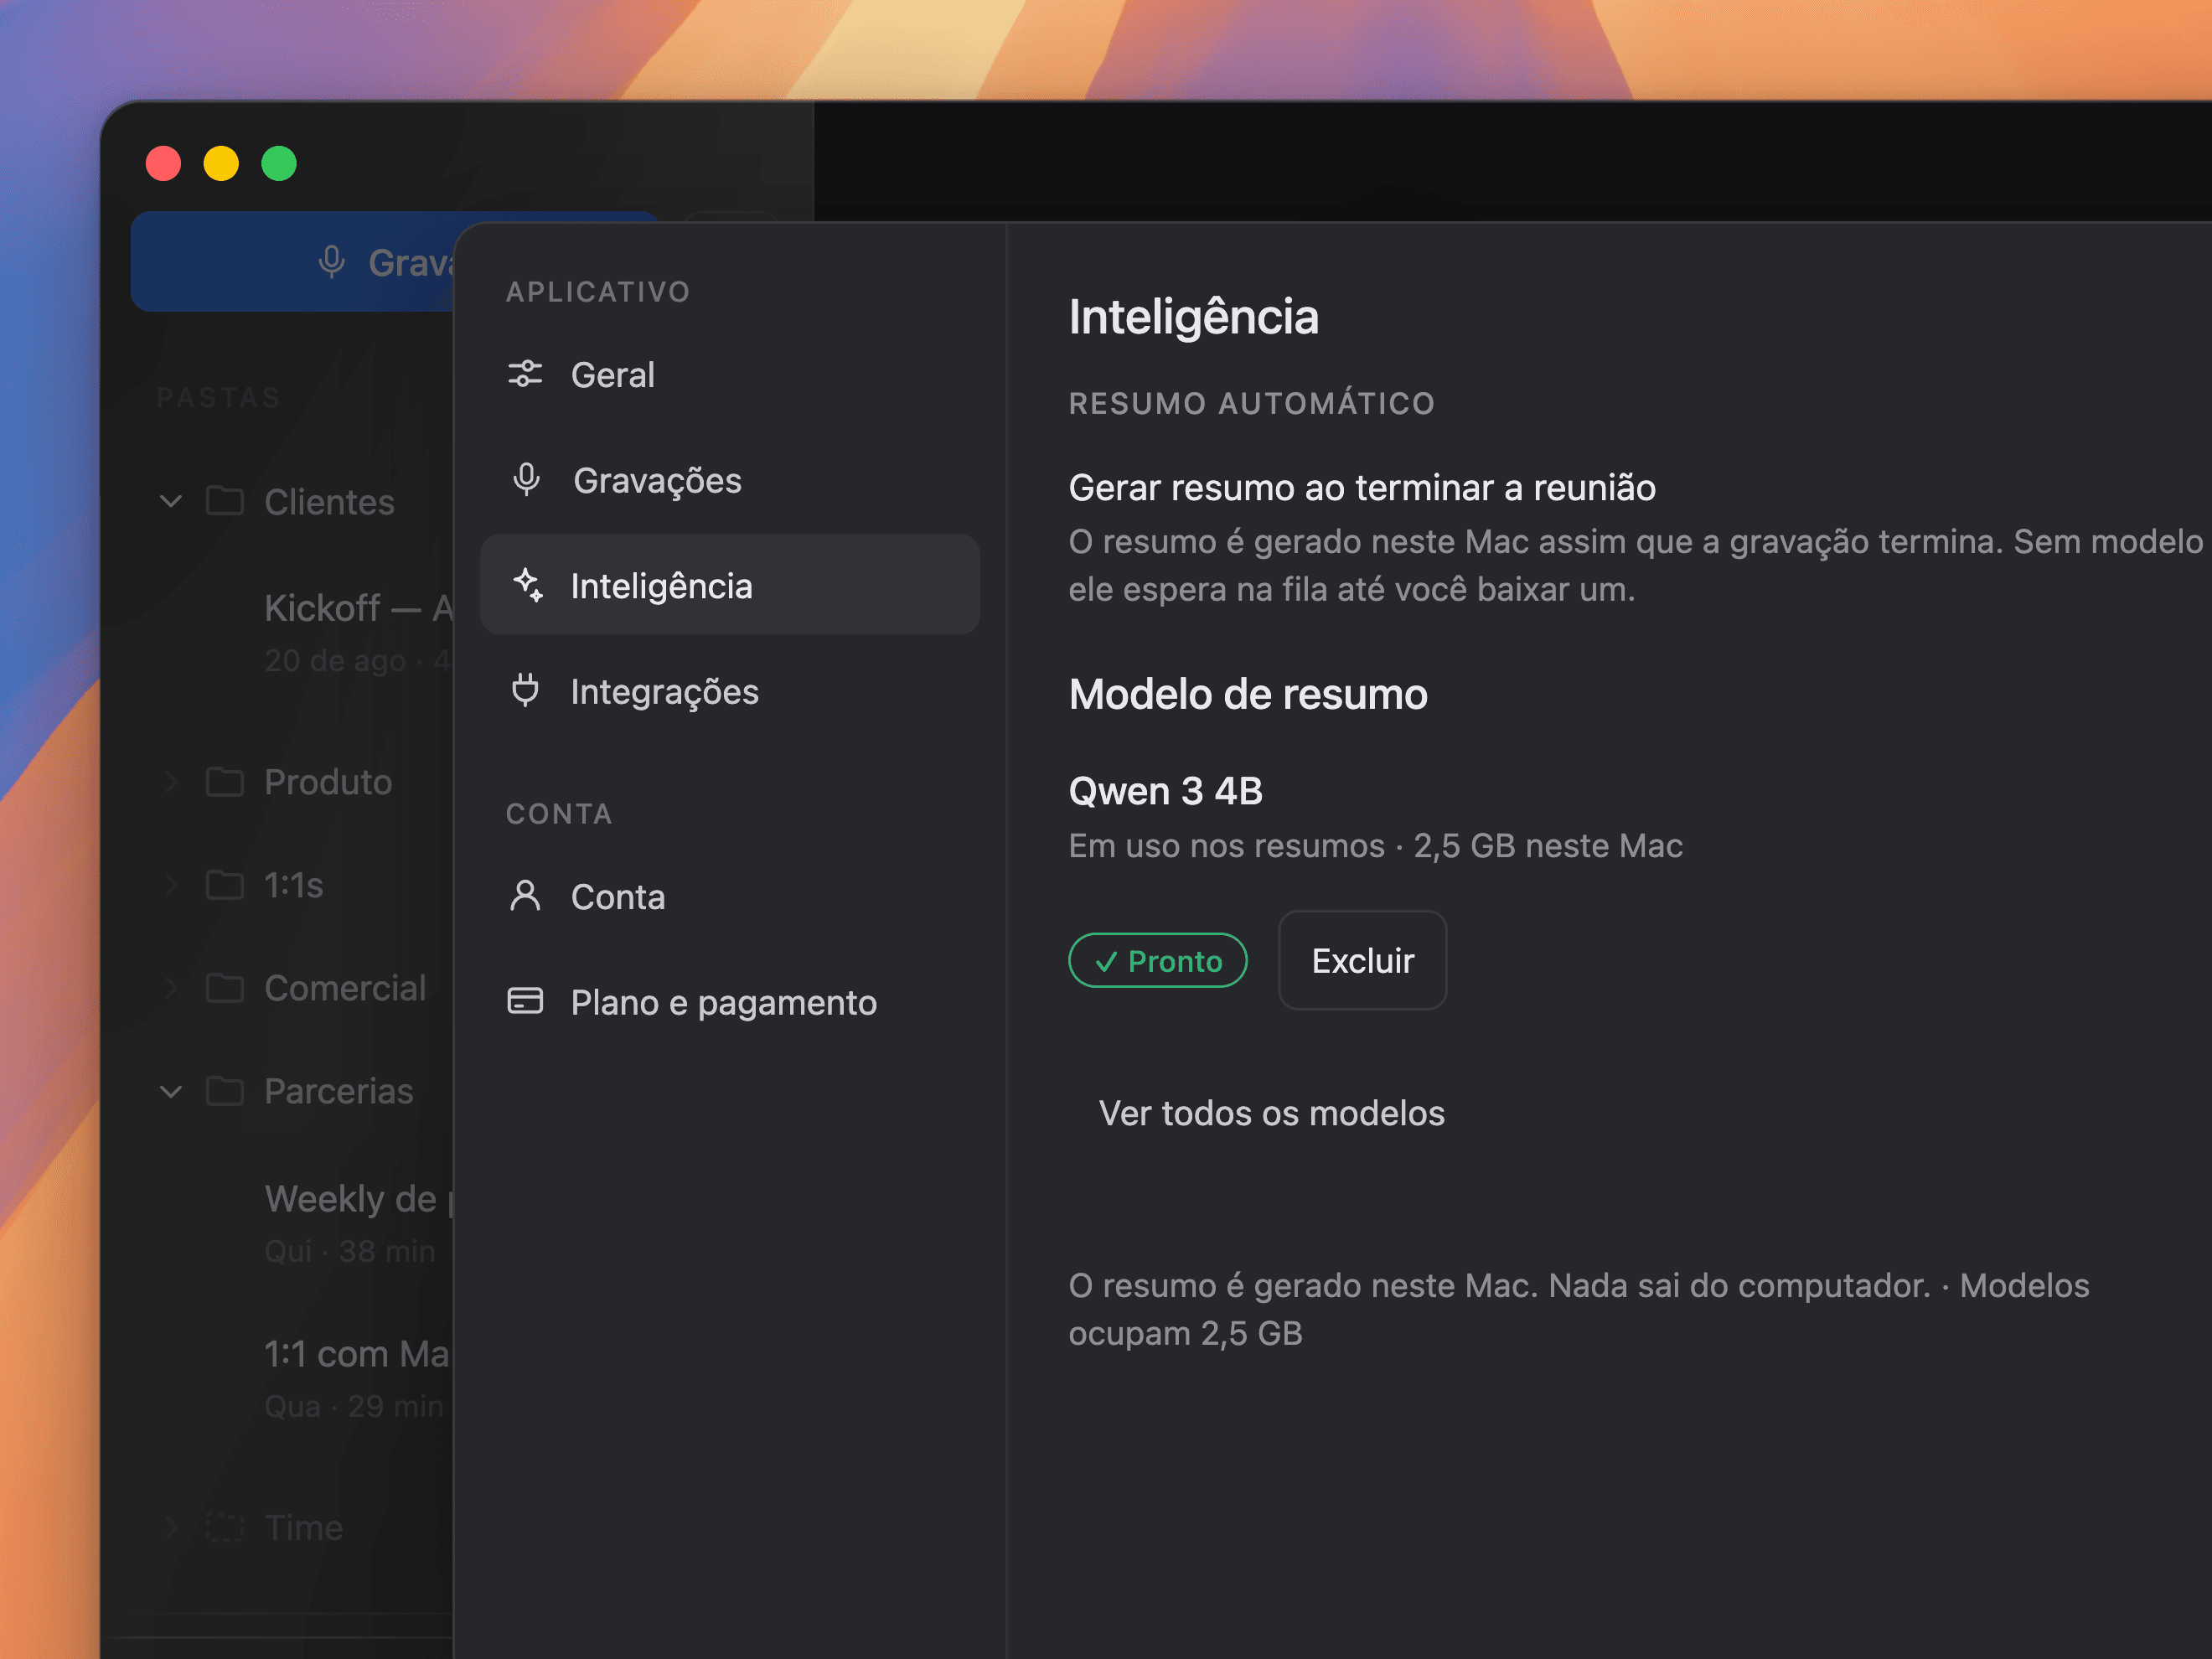Click the Comercial folder icon
Screen dimensions: 2212x1659
[225, 988]
